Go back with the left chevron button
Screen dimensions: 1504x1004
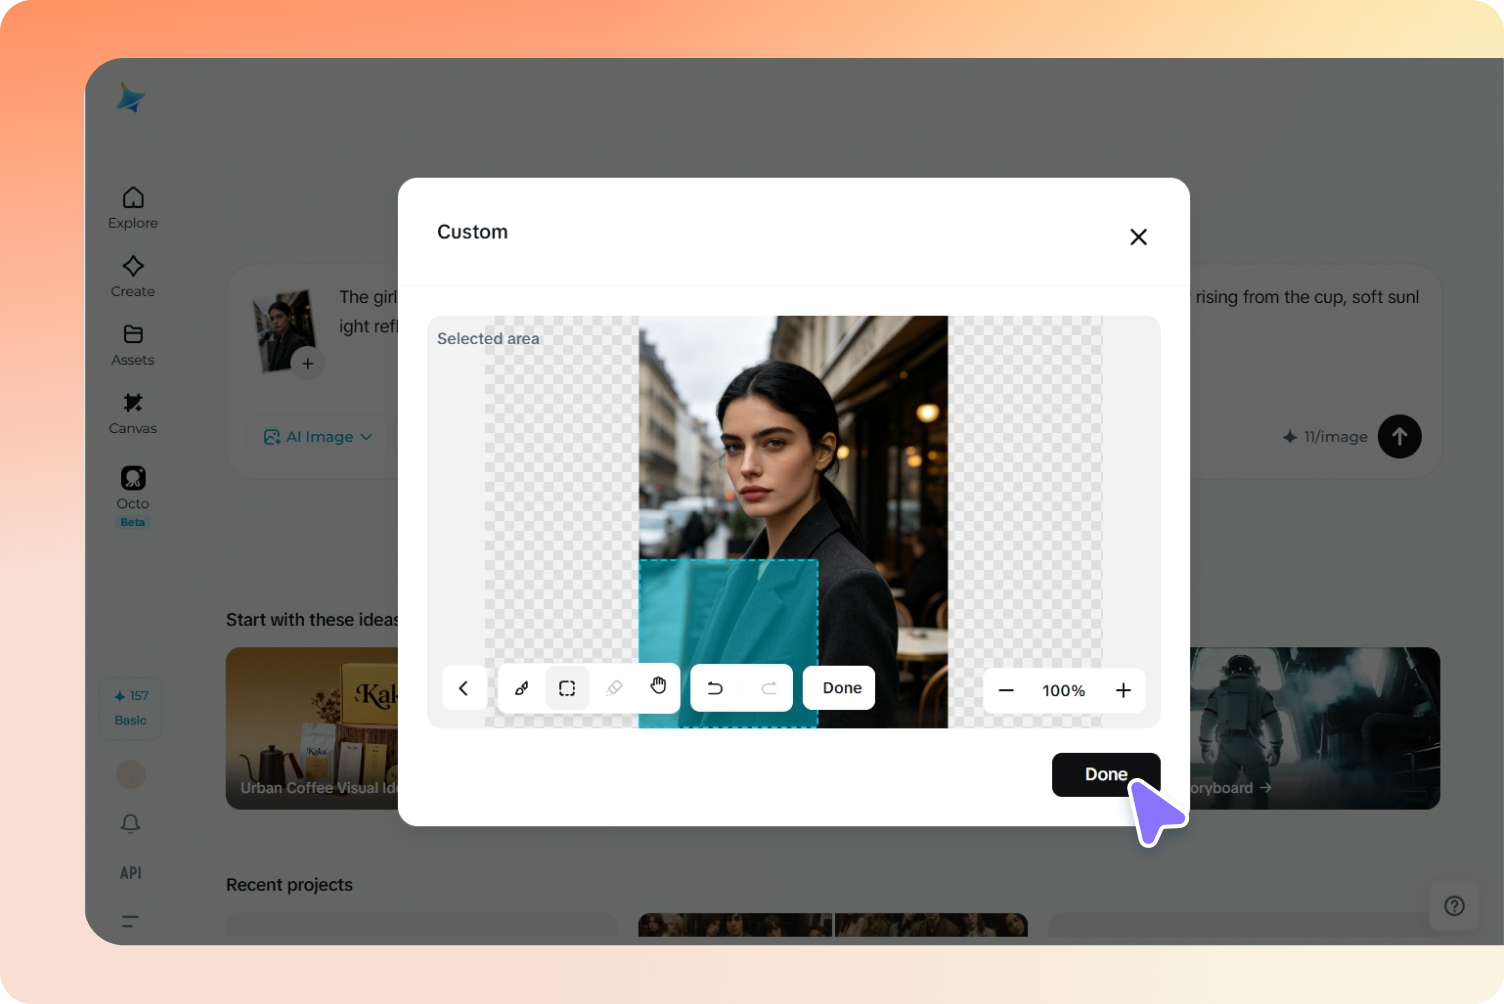(464, 688)
